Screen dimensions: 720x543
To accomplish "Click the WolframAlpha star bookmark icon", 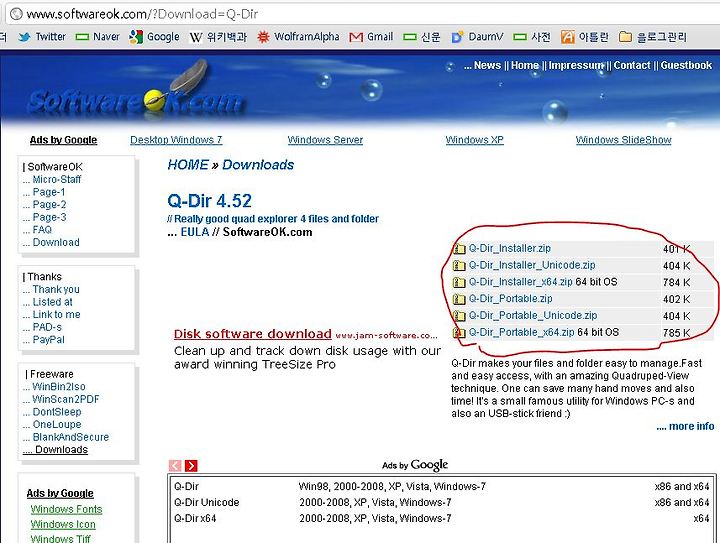I will (263, 37).
